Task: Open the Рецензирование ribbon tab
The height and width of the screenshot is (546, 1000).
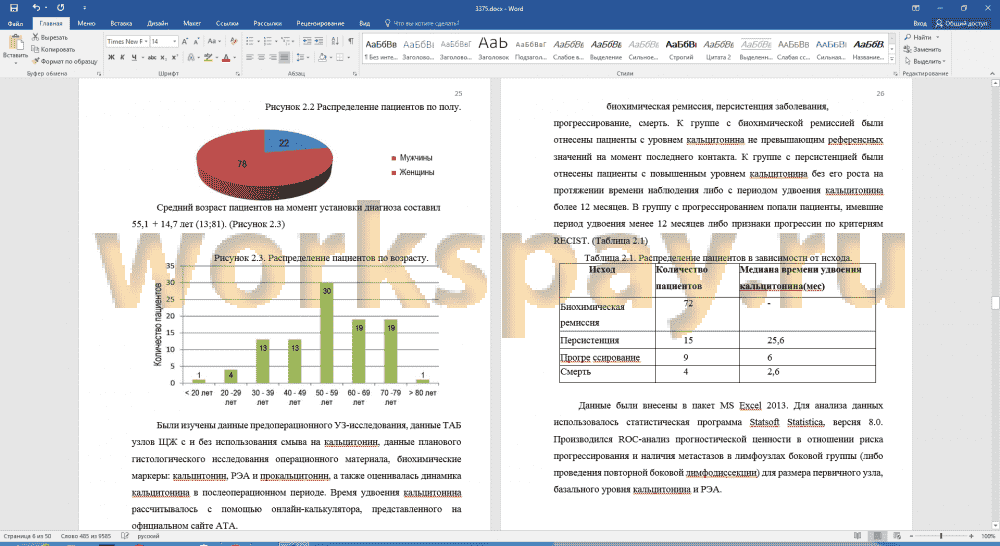Action: pyautogui.click(x=320, y=23)
